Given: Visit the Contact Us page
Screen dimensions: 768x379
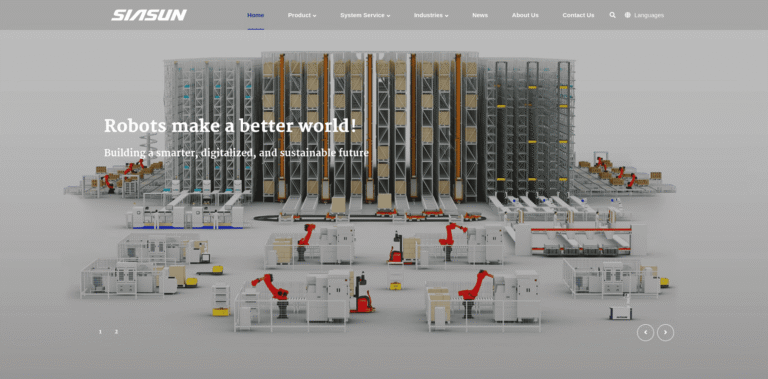Looking at the screenshot, I should pos(578,15).
